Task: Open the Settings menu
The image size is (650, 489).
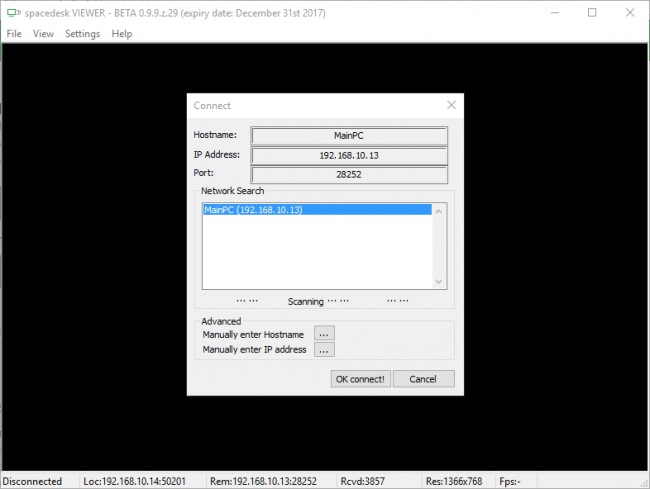Action: click(x=82, y=34)
